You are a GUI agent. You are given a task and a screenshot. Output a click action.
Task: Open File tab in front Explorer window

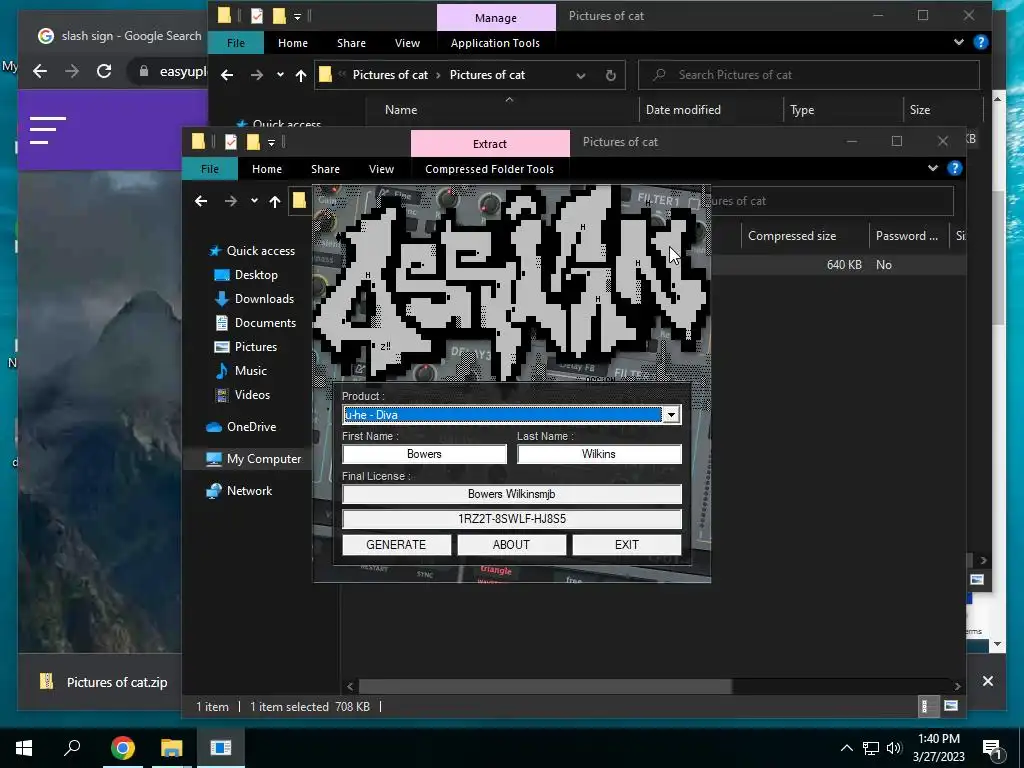pyautogui.click(x=210, y=168)
